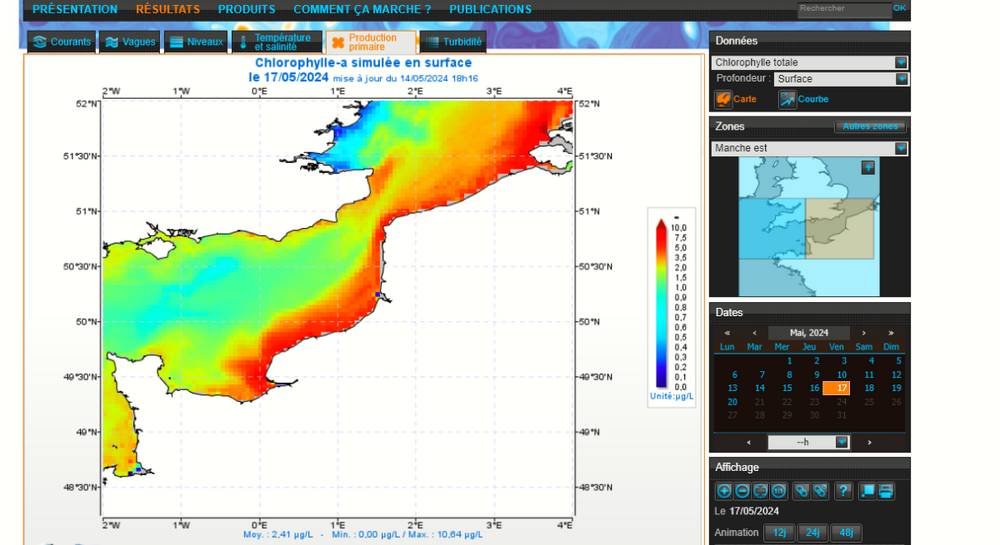Click the fullscreen square icon

point(867,491)
